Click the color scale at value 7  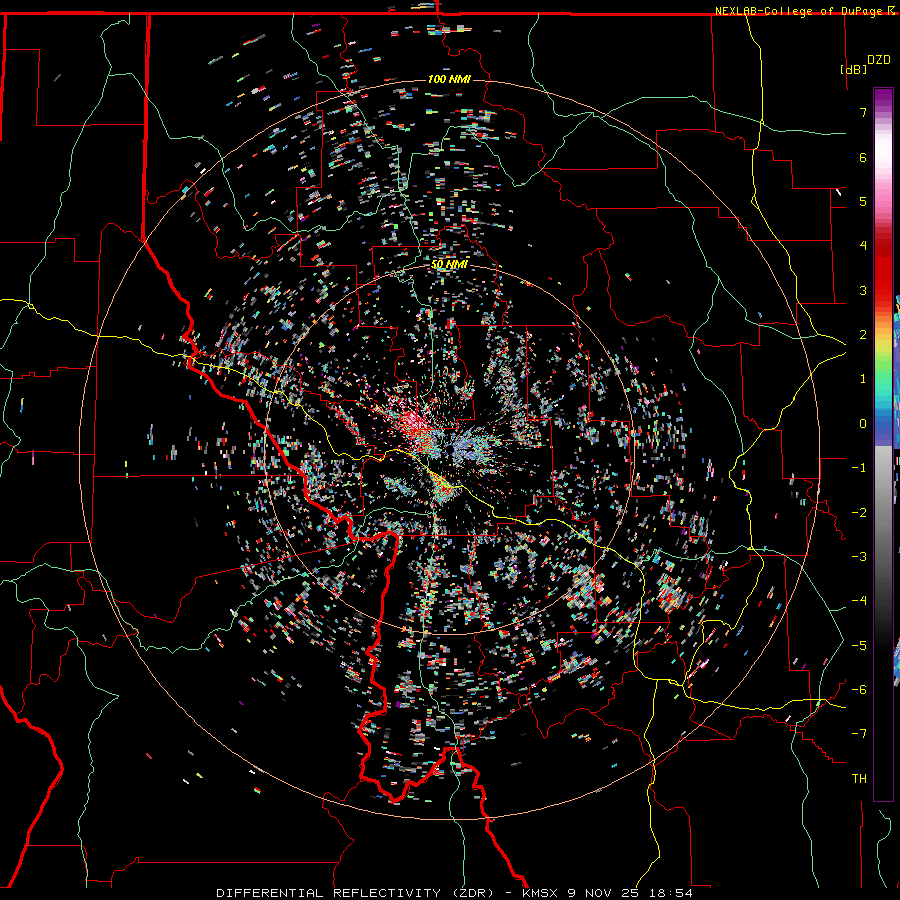click(883, 111)
